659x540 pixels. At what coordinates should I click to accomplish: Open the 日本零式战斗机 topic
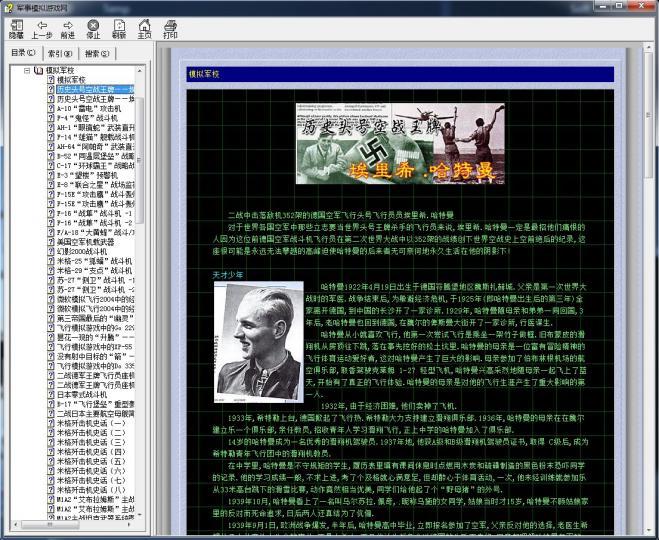click(x=85, y=395)
